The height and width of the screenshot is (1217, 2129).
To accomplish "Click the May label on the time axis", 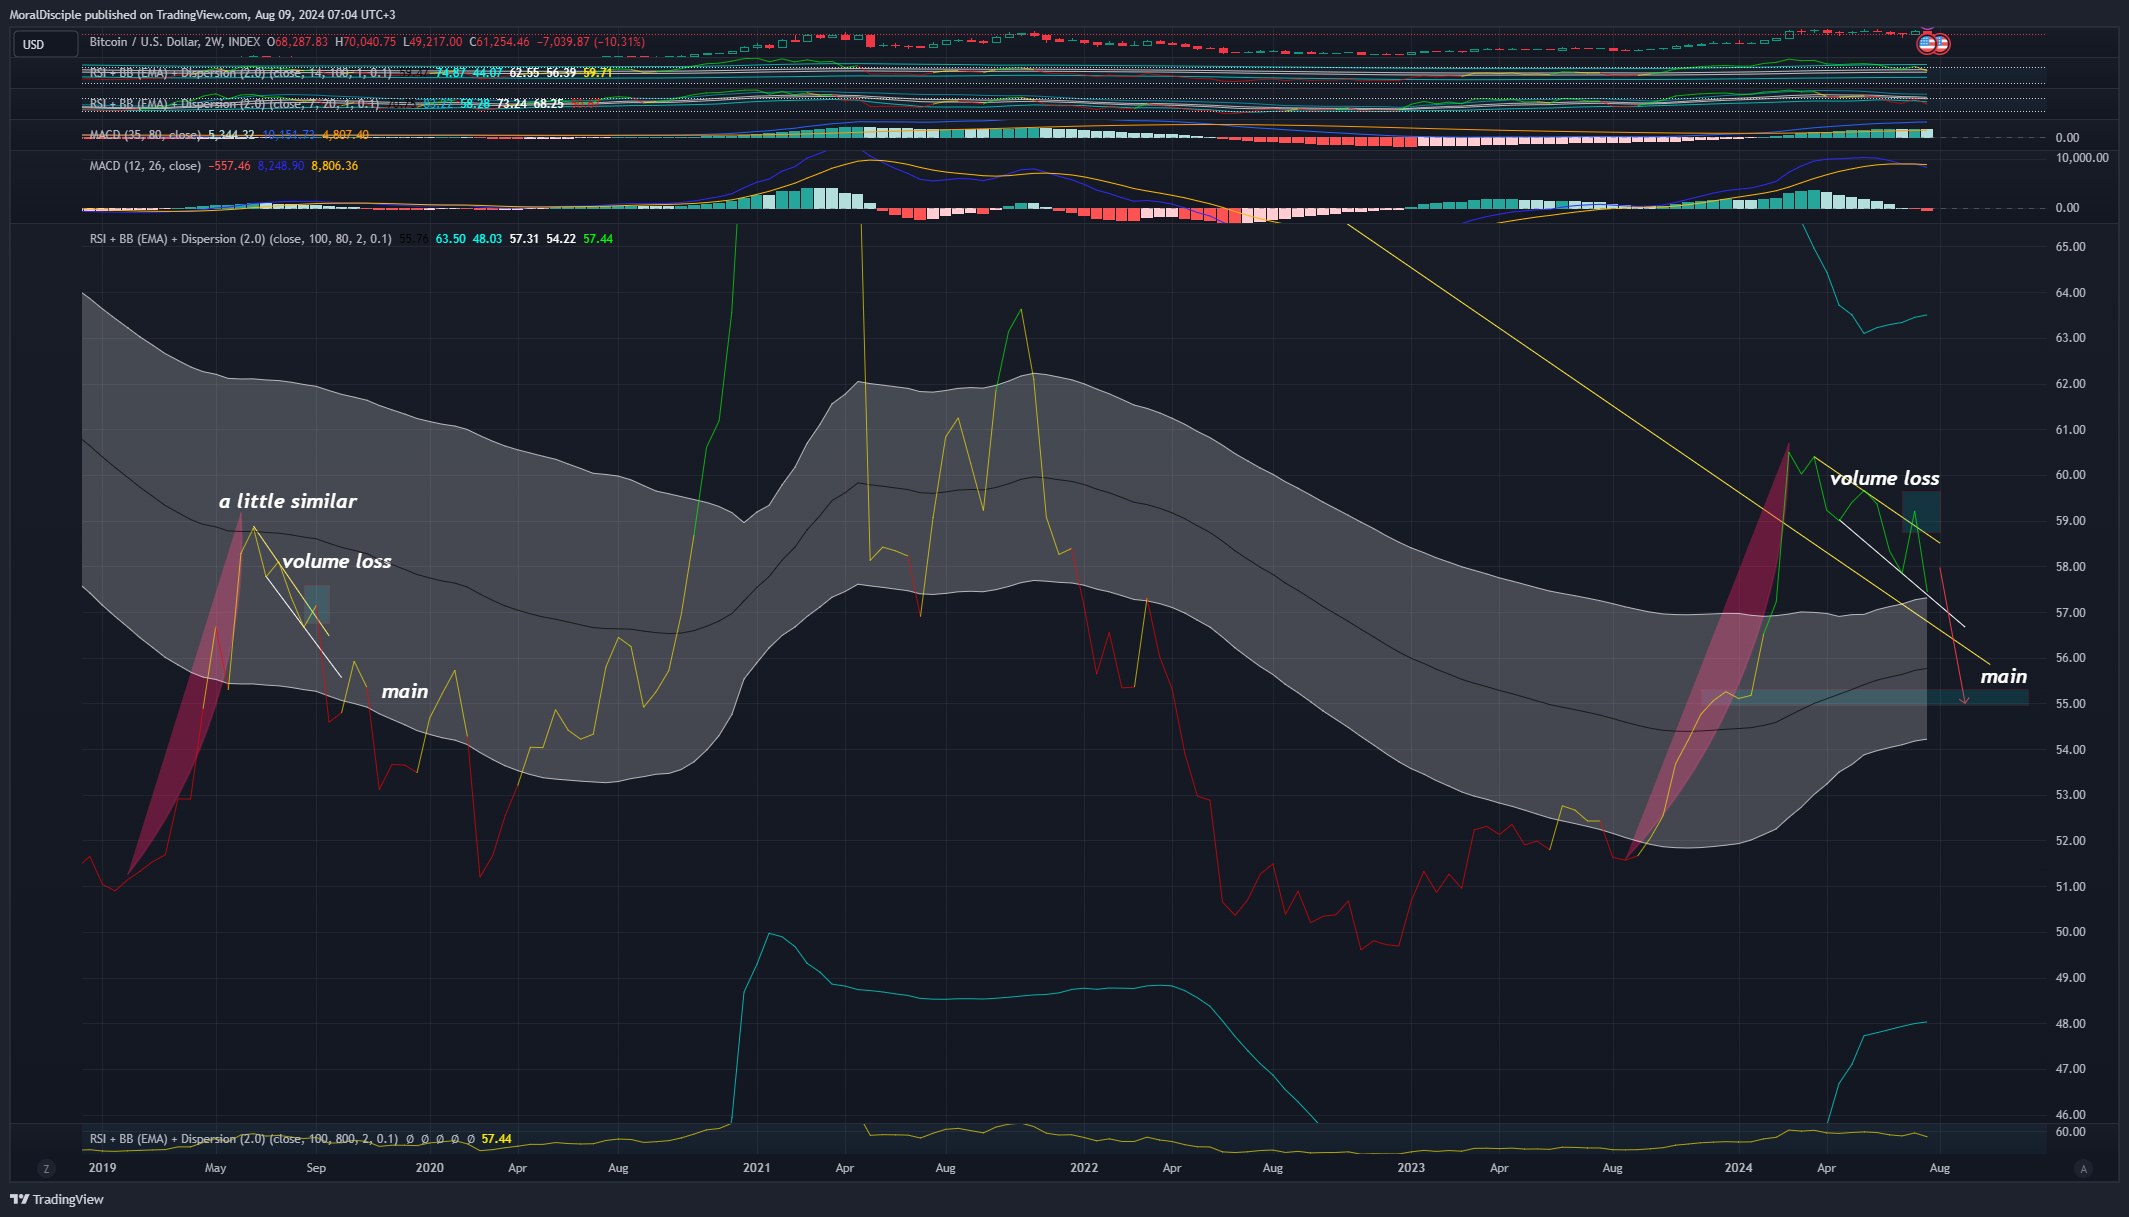I will pos(215,1168).
